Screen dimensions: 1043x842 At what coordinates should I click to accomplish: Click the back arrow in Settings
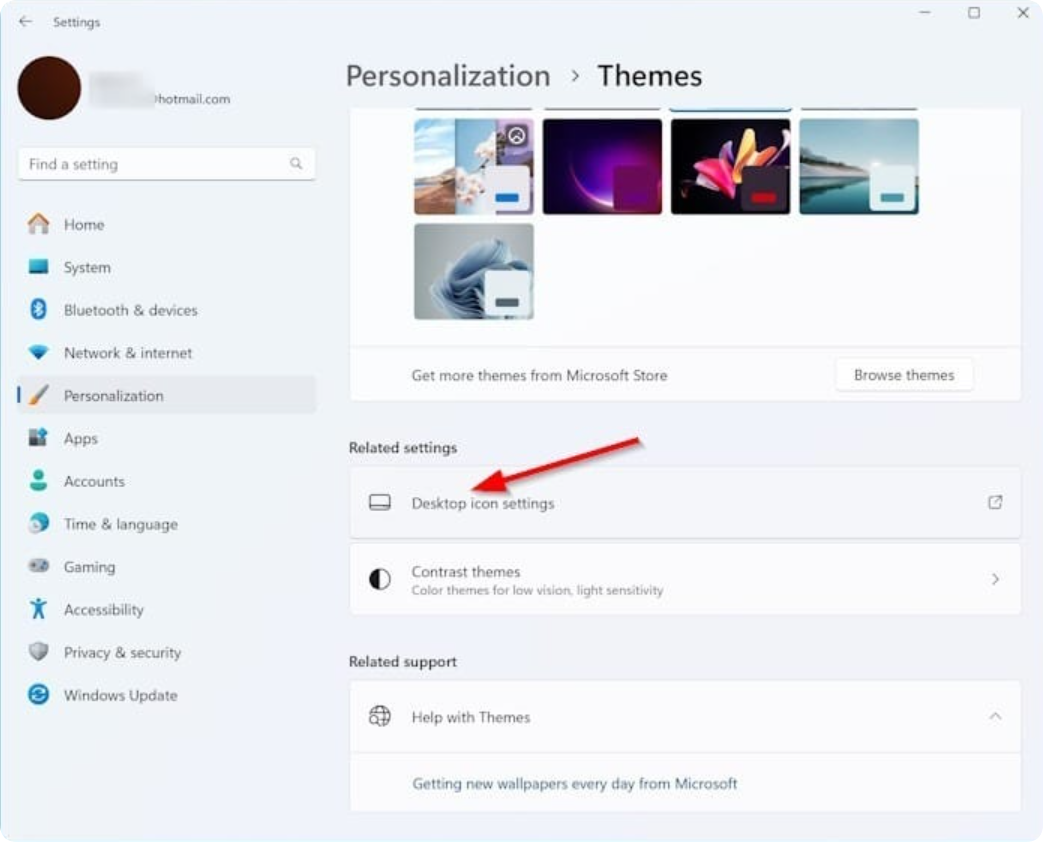point(25,21)
